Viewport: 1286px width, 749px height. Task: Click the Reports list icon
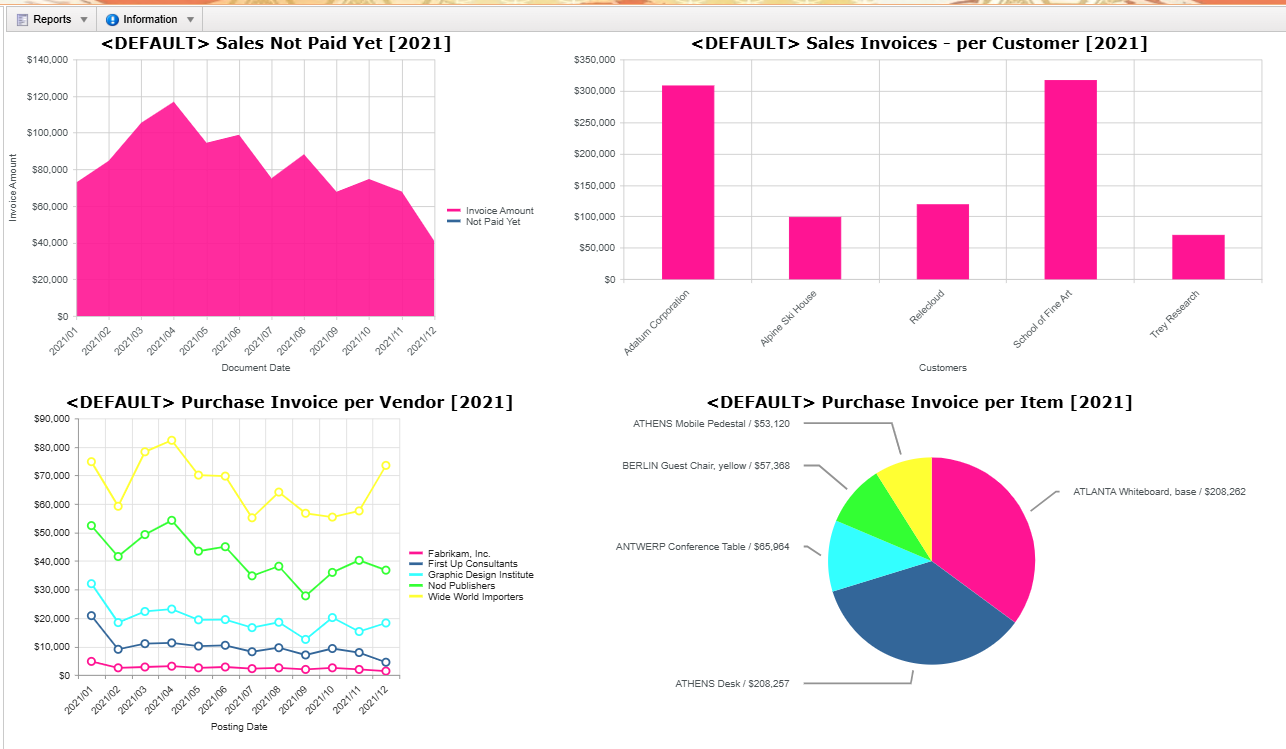(x=22, y=20)
